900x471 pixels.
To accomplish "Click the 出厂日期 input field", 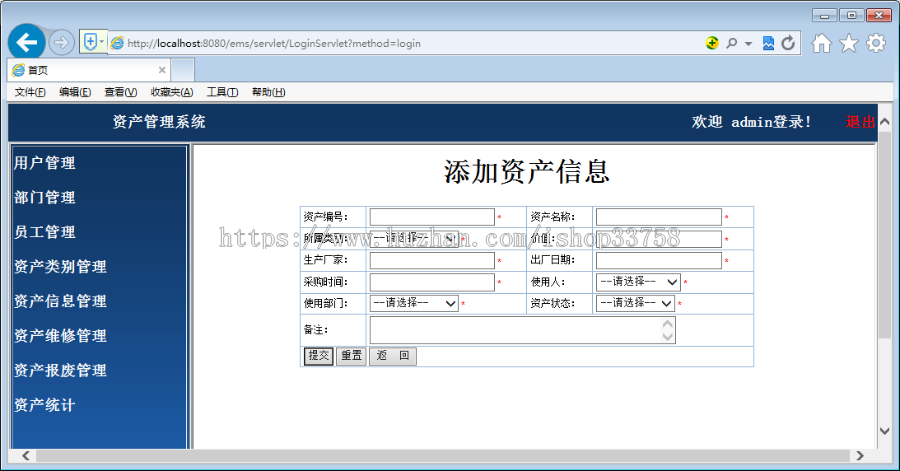I will [658, 260].
